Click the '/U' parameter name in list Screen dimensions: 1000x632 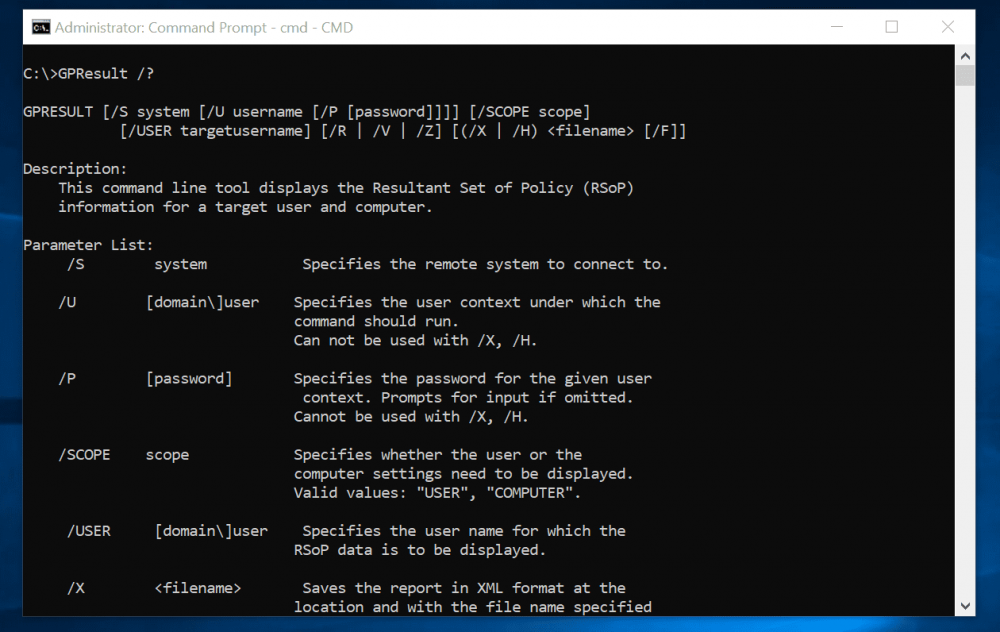[67, 302]
